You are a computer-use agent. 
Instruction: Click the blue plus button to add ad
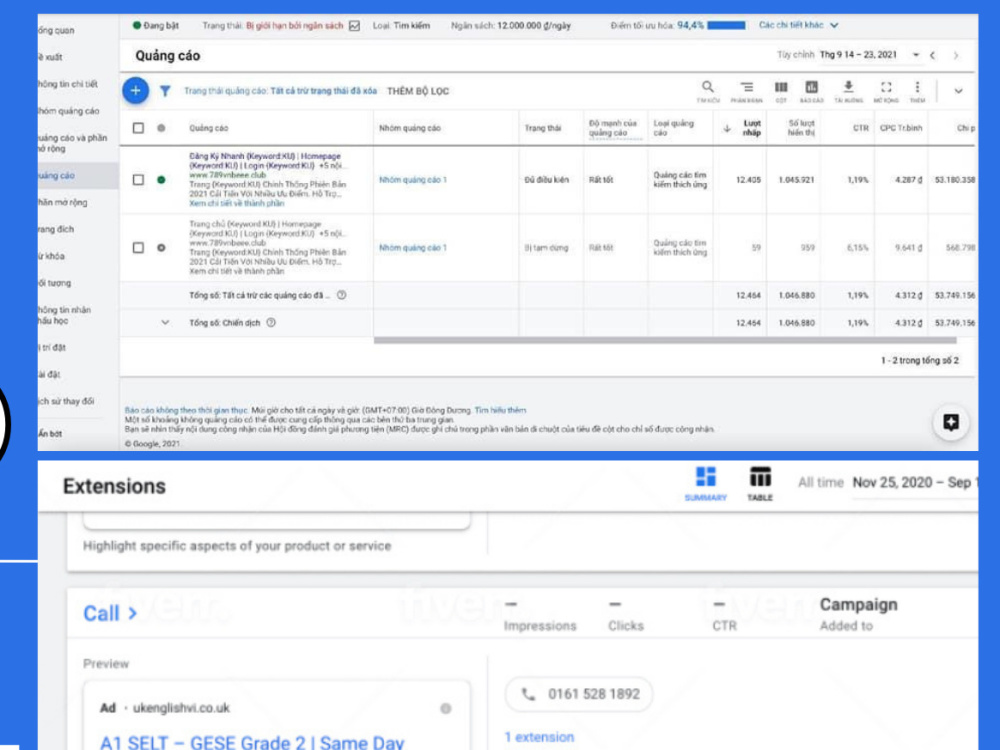pos(135,91)
